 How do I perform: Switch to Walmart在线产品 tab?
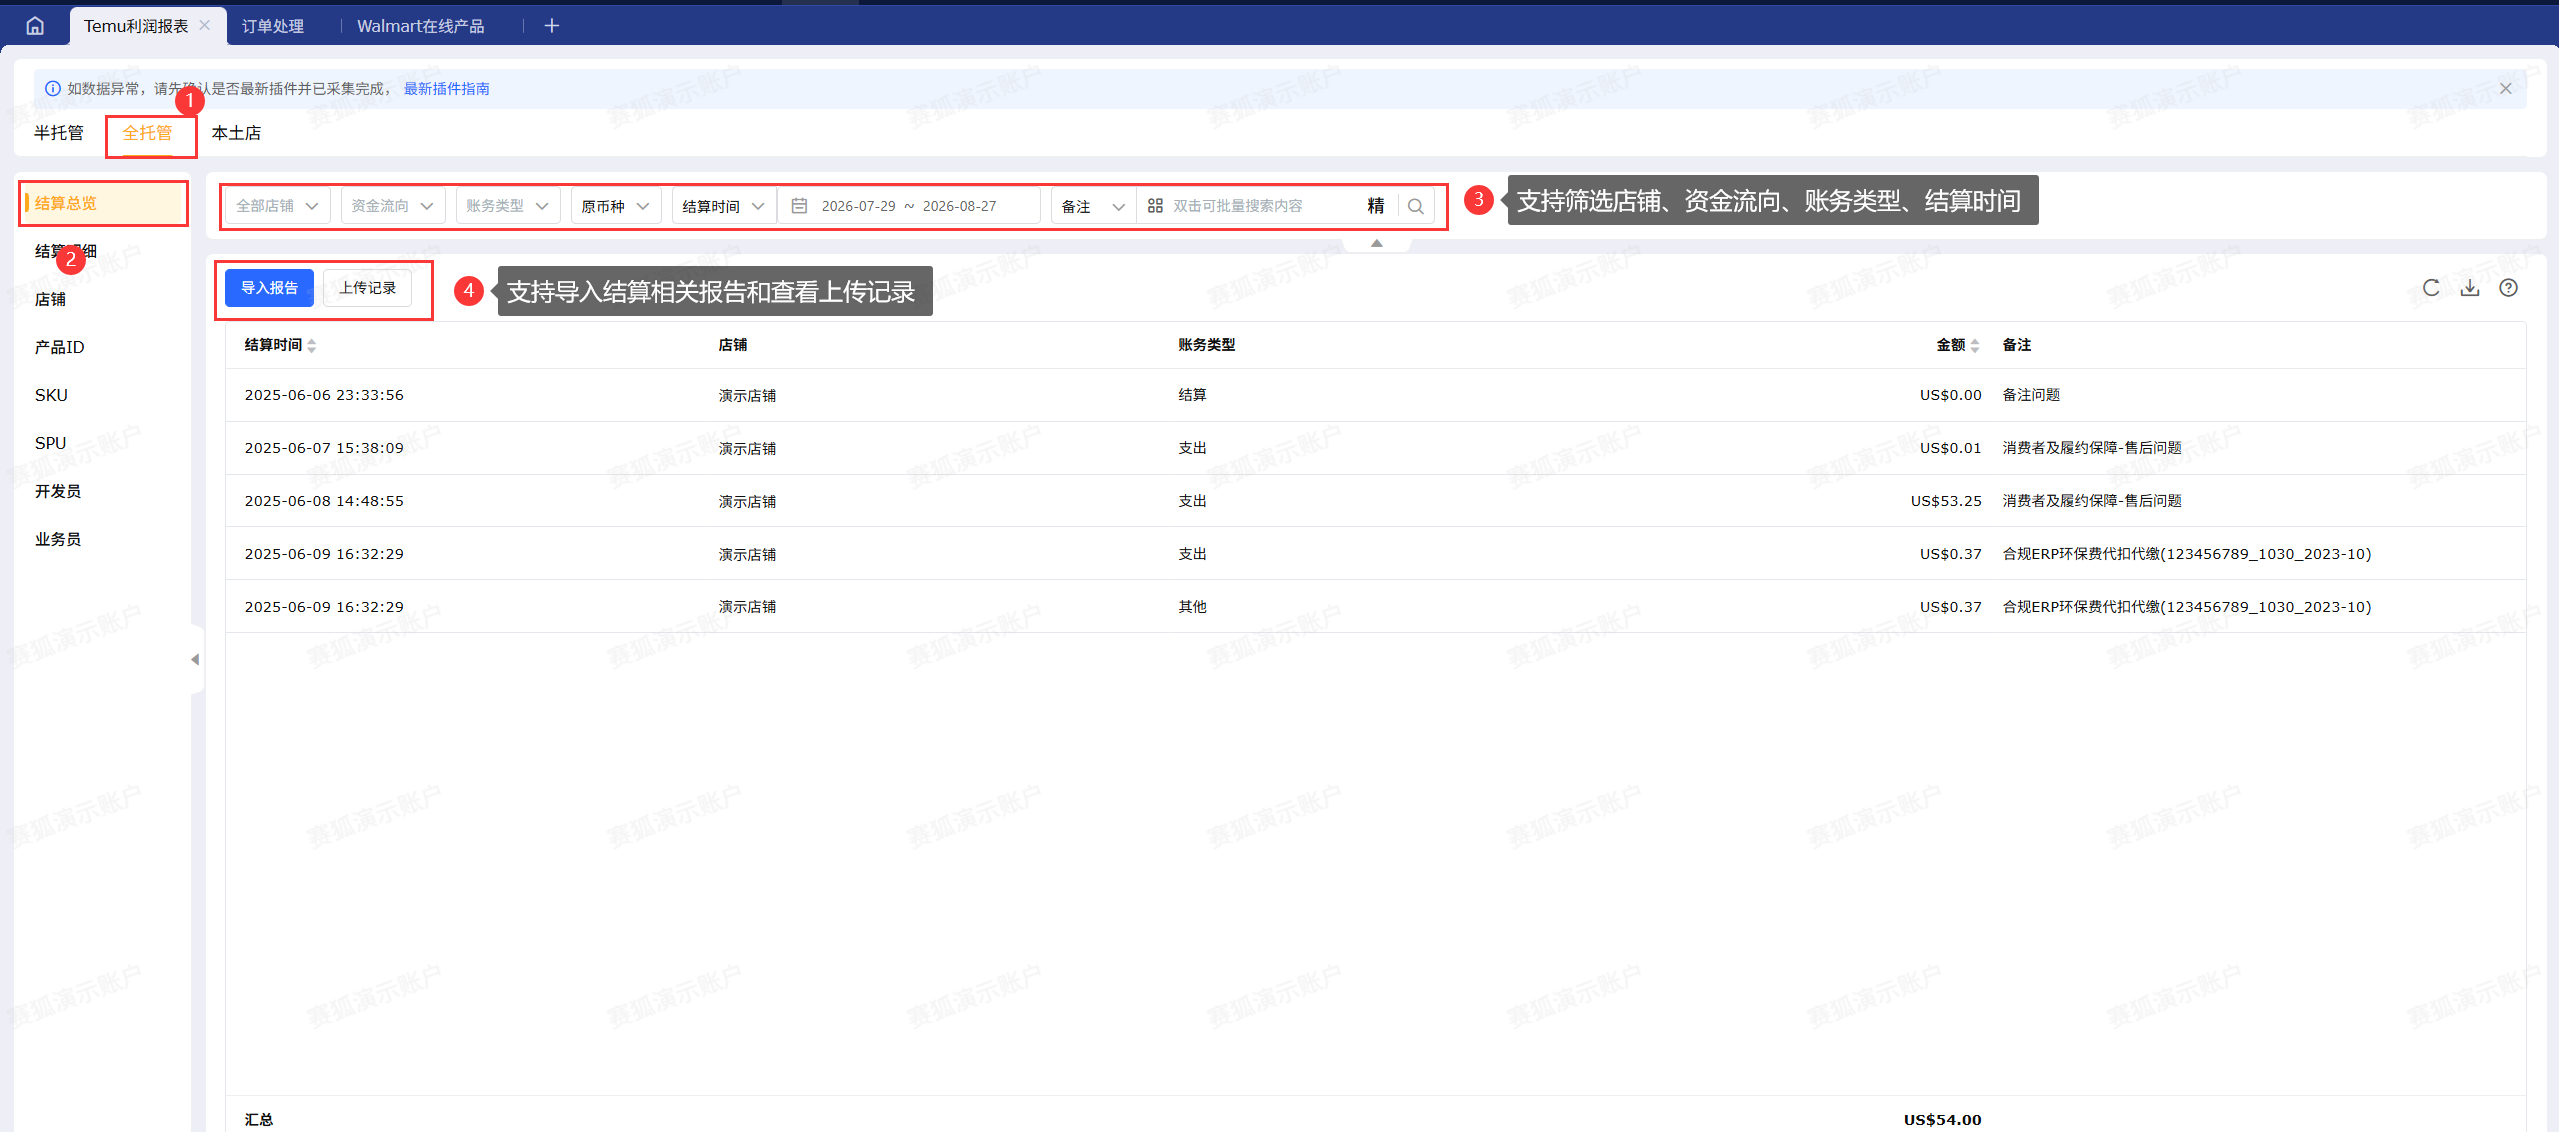(420, 26)
